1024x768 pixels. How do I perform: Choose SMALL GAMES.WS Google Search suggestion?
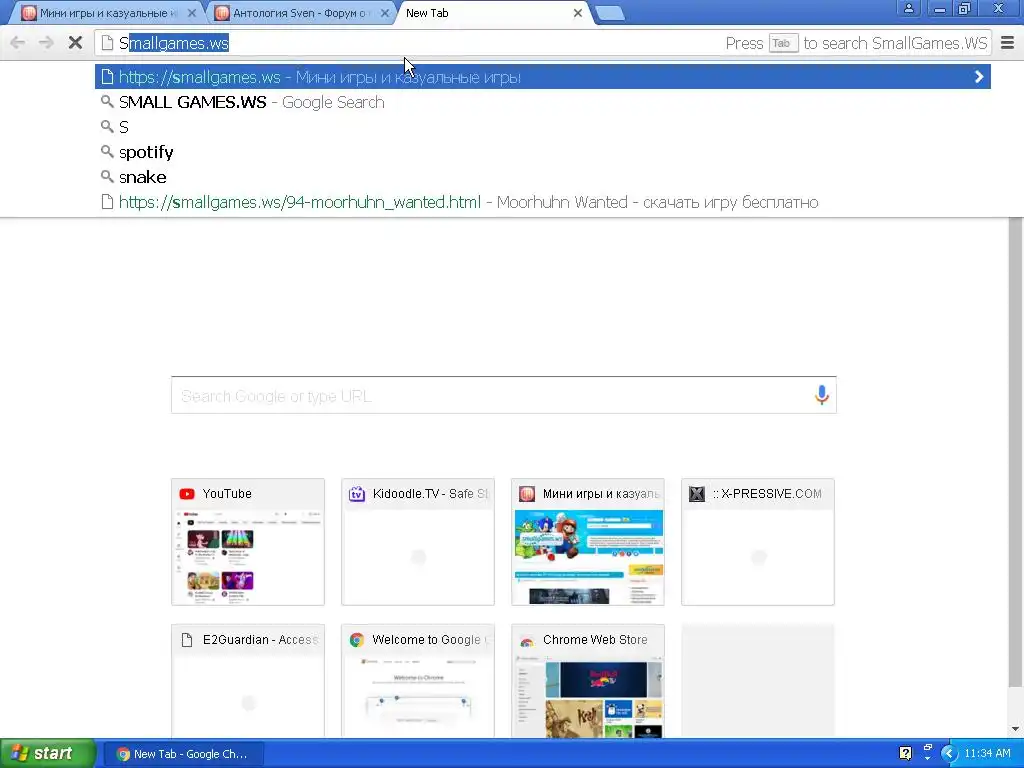(542, 103)
